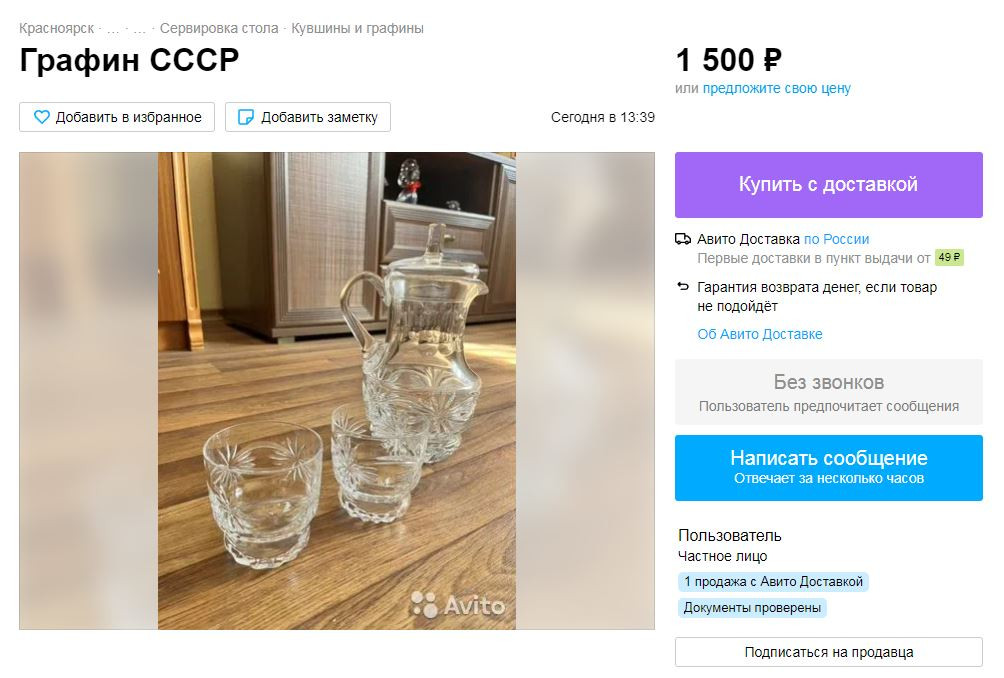Click the Пользователь seller name
Screen dimensions: 1004x678
point(729,535)
